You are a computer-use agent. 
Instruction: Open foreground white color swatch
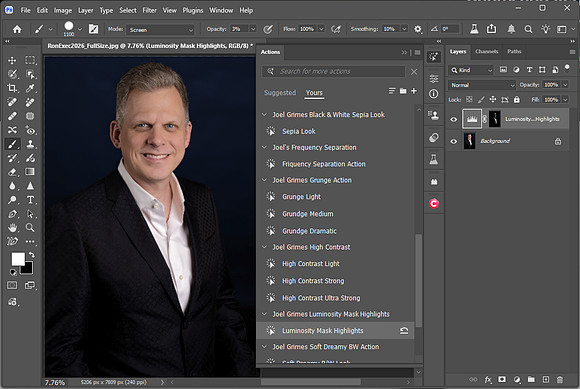pos(17,258)
